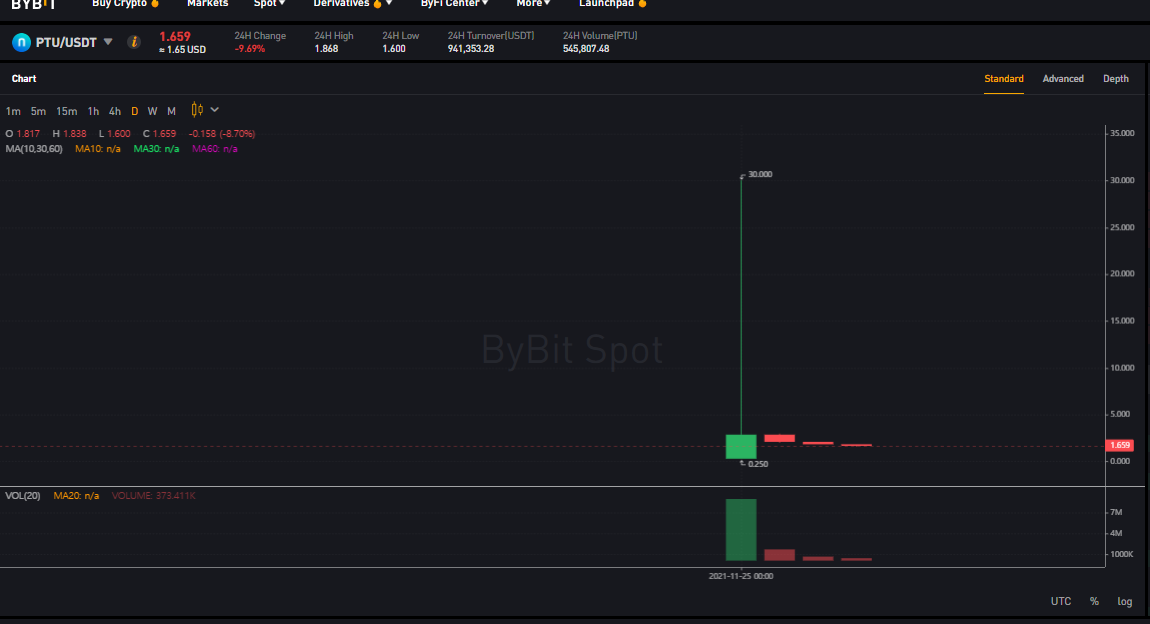Image resolution: width=1150 pixels, height=624 pixels.
Task: Select the weekly W timeframe
Action: pos(153,111)
